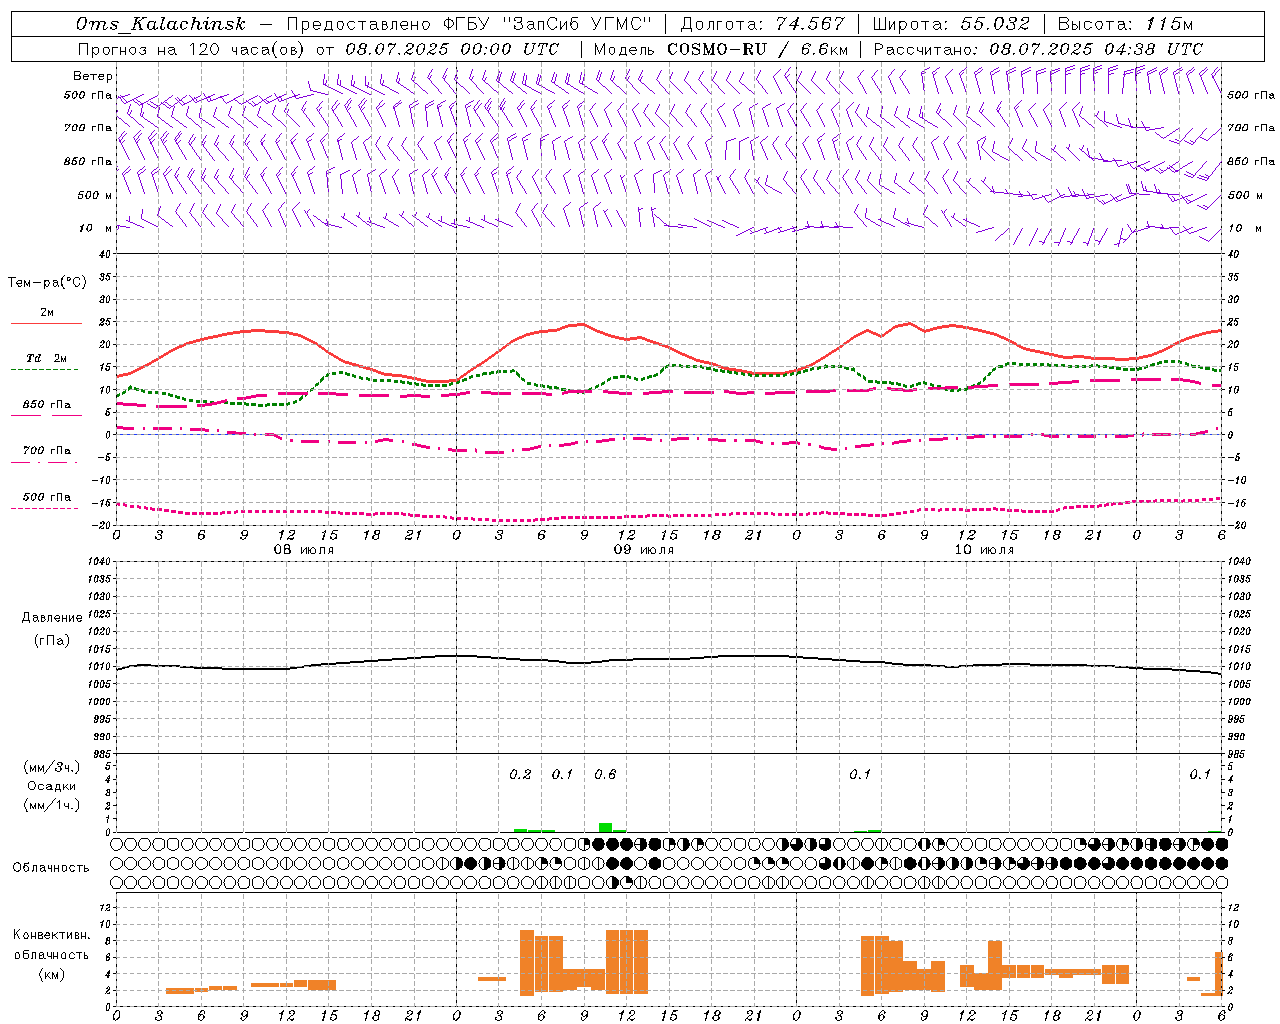The height and width of the screenshot is (1024, 1280).
Task: Click the calculation time 08.07.2025 04:38 UTC
Action: click(x=1096, y=49)
